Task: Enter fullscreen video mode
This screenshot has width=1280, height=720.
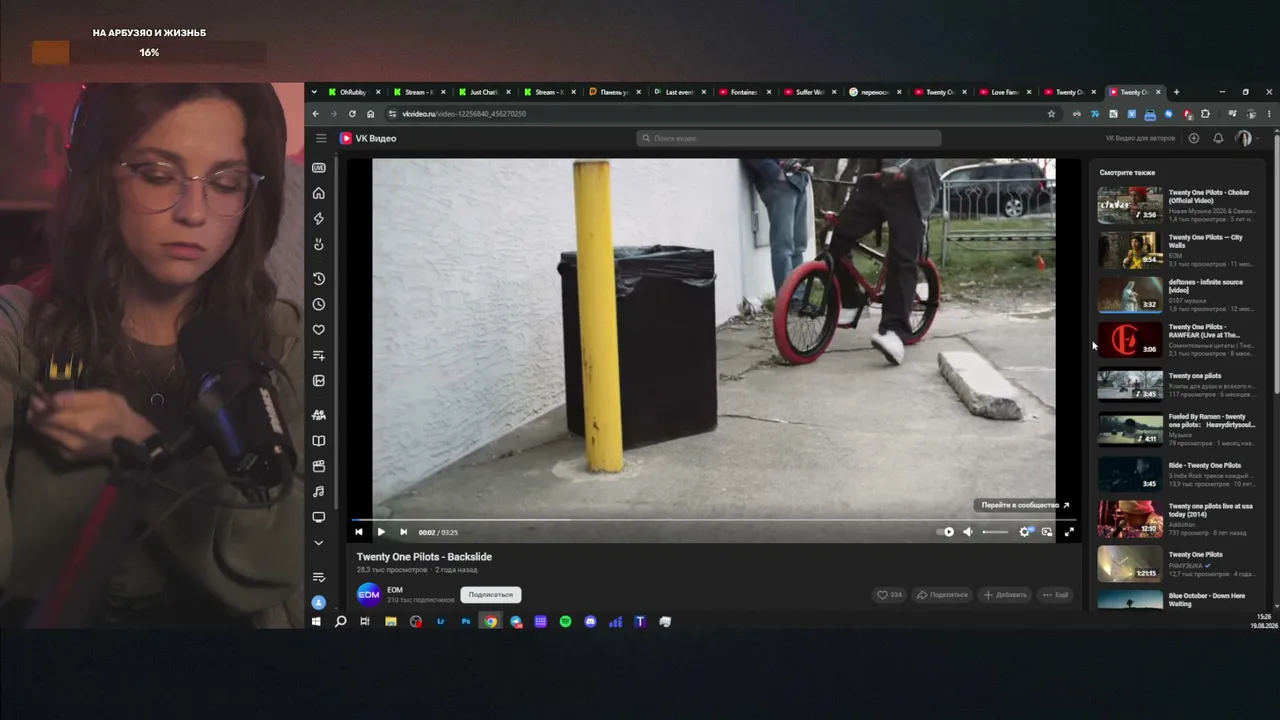Action: (1069, 532)
